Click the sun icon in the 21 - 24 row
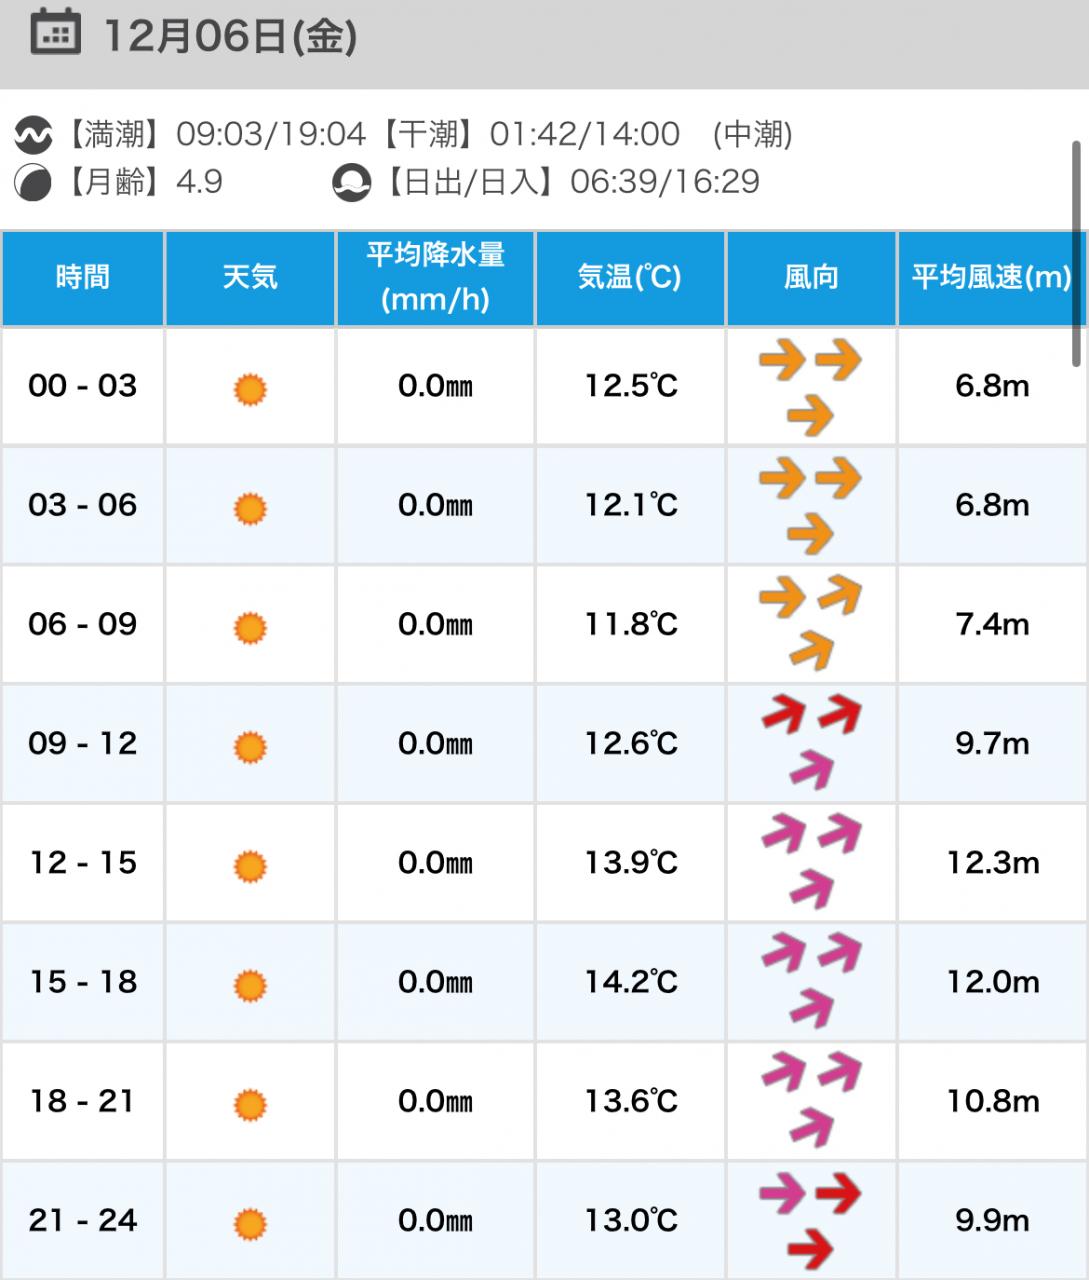Screen dimensions: 1089x1280 tap(250, 1223)
